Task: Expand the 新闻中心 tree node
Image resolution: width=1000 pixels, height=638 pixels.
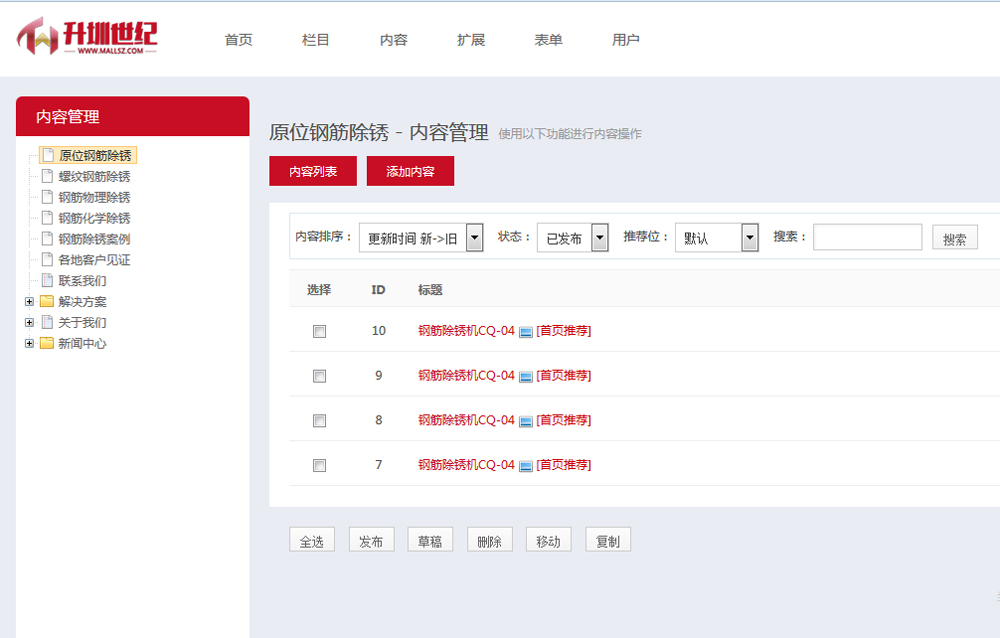Action: [x=29, y=343]
